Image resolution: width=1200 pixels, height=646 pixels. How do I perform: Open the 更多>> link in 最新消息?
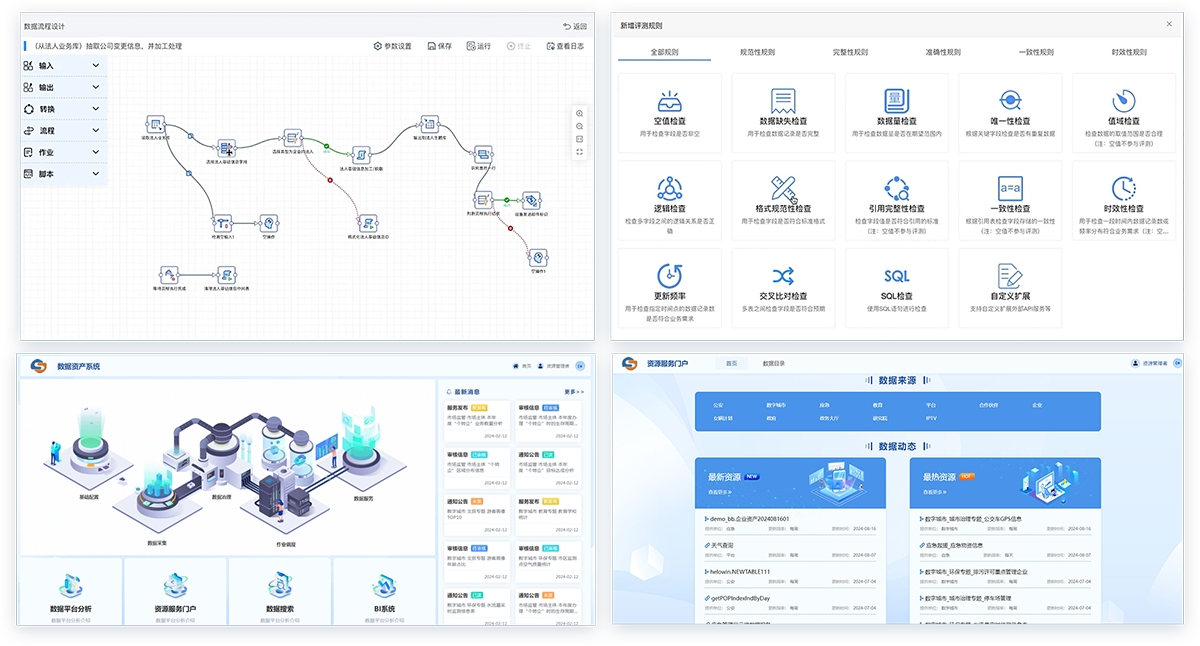tap(573, 392)
